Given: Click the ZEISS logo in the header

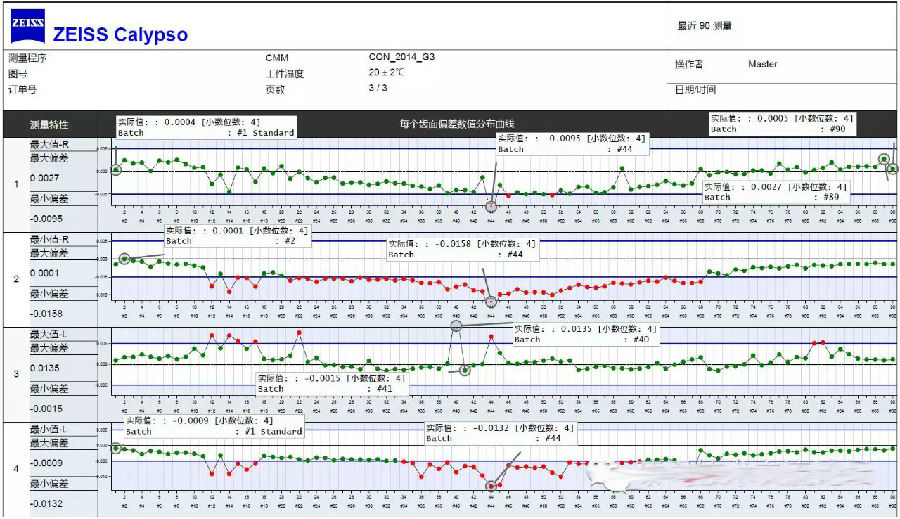Looking at the screenshot, I should 28,26.
